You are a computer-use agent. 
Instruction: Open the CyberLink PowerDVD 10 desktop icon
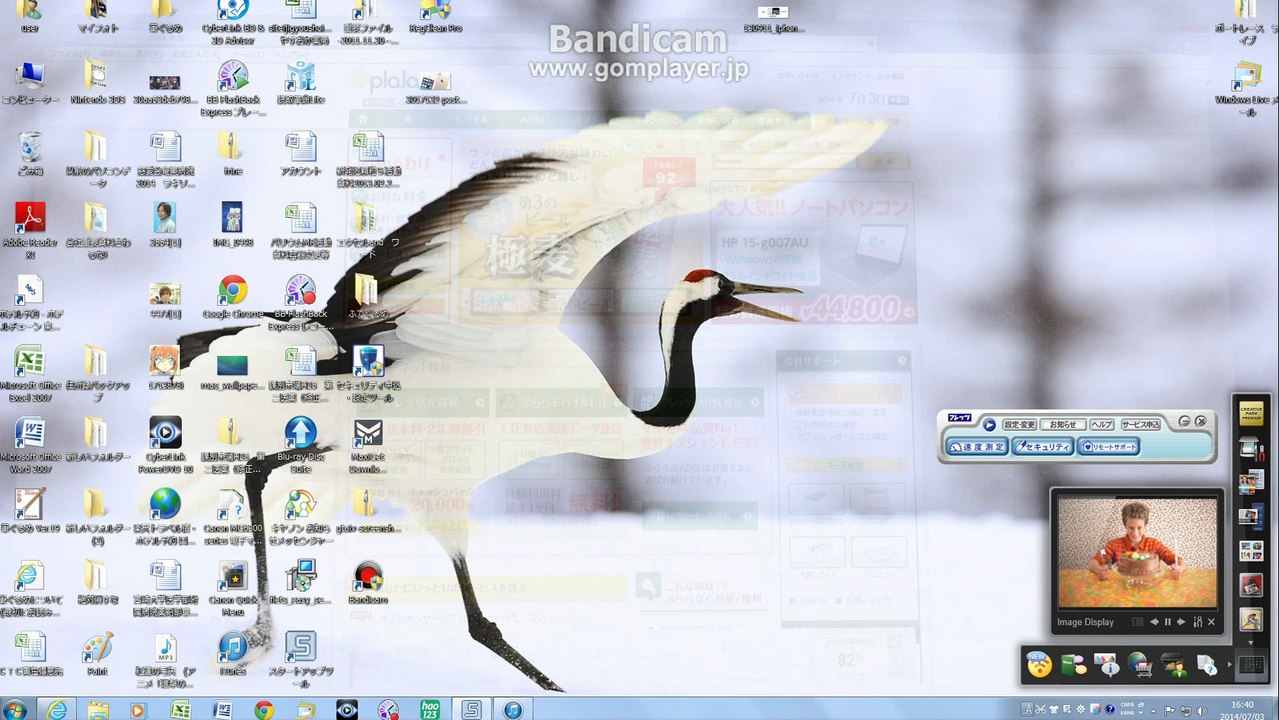click(165, 445)
